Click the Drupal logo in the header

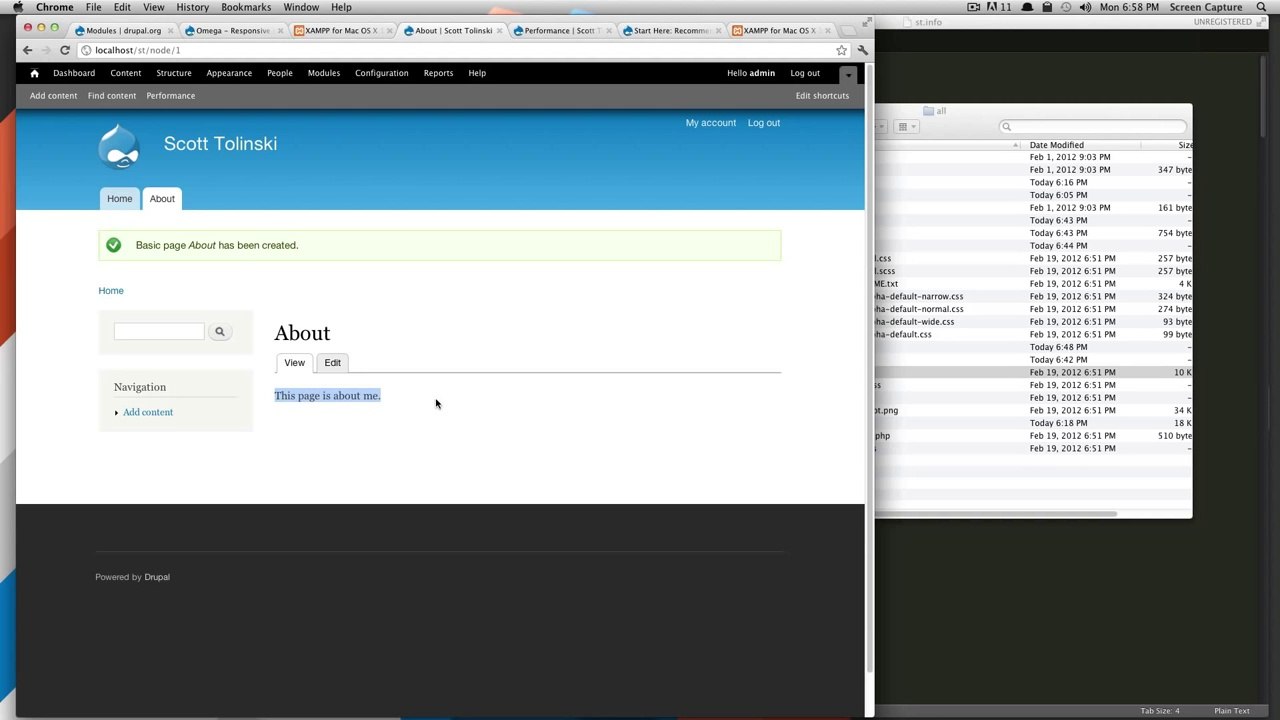pos(119,146)
